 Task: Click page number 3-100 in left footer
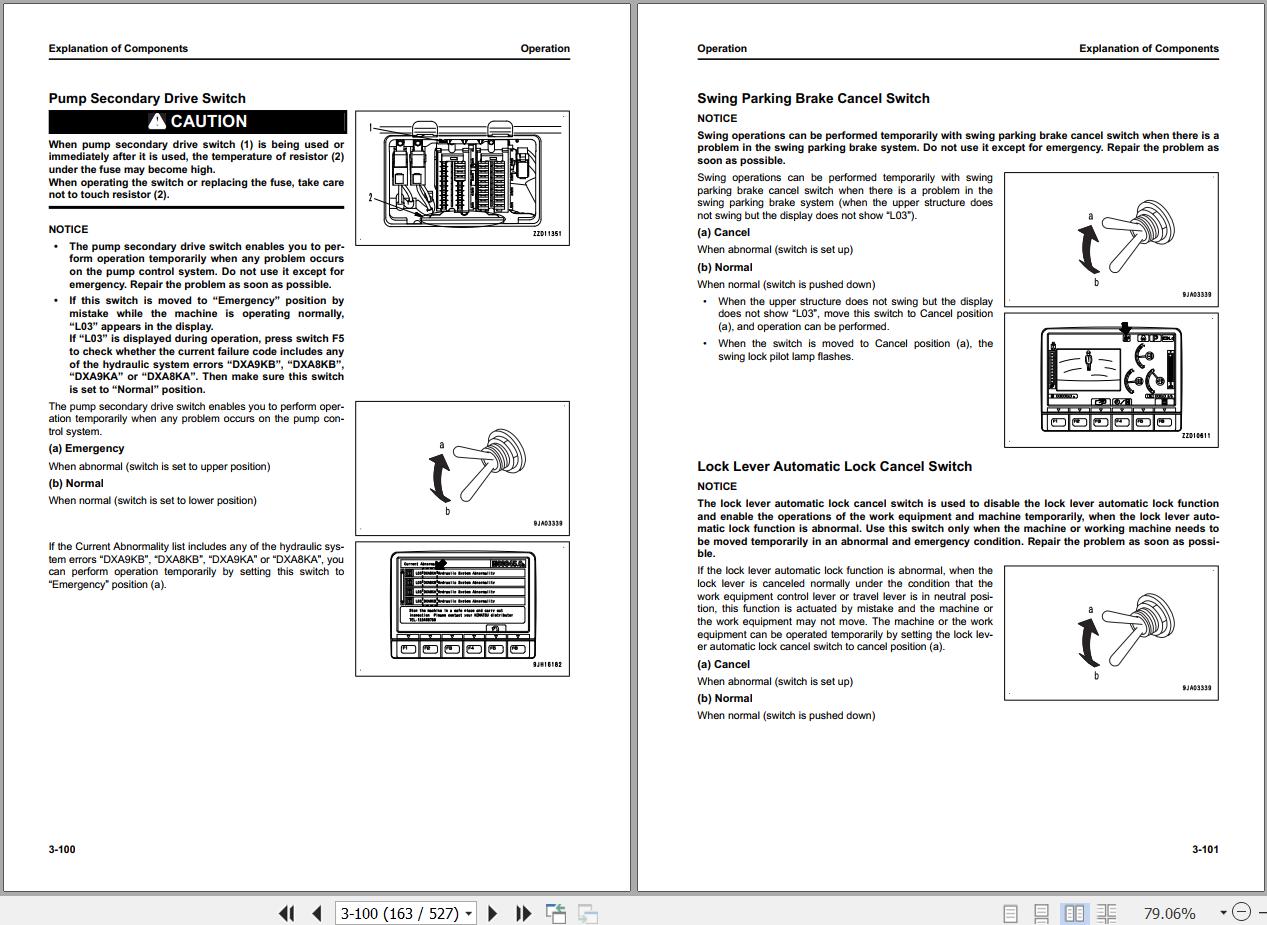point(62,850)
